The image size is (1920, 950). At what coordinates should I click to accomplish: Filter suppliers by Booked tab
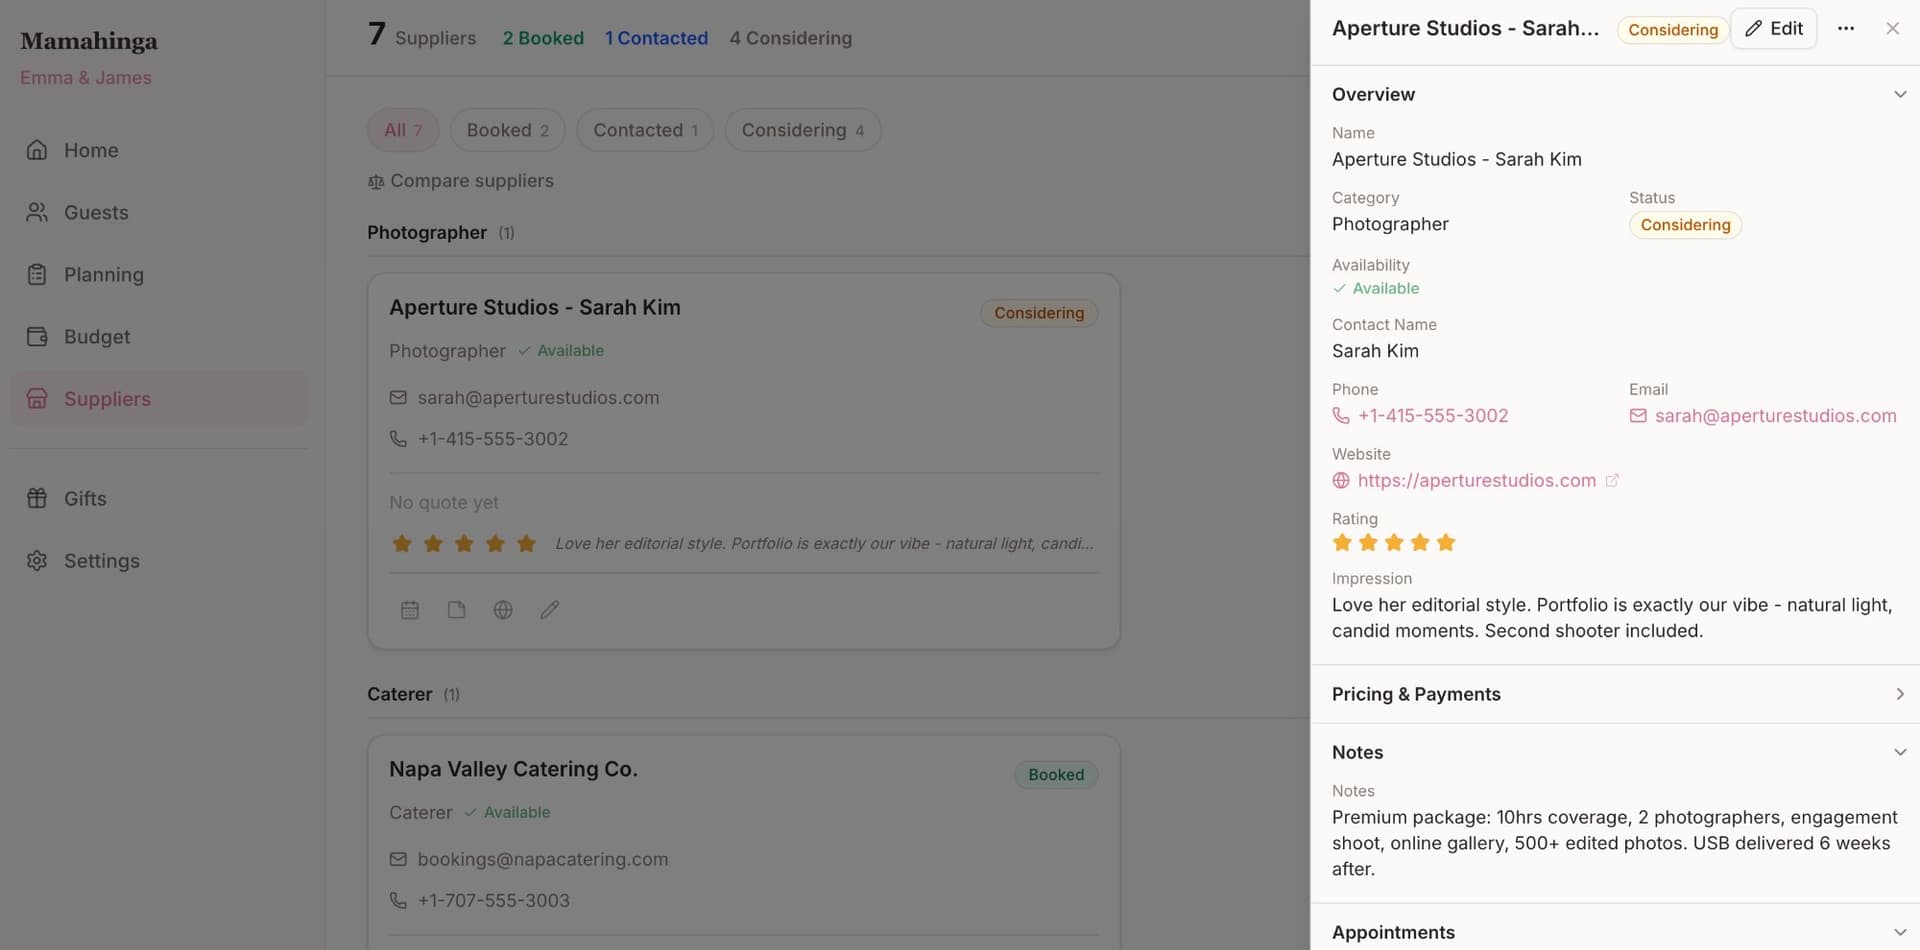tap(507, 130)
